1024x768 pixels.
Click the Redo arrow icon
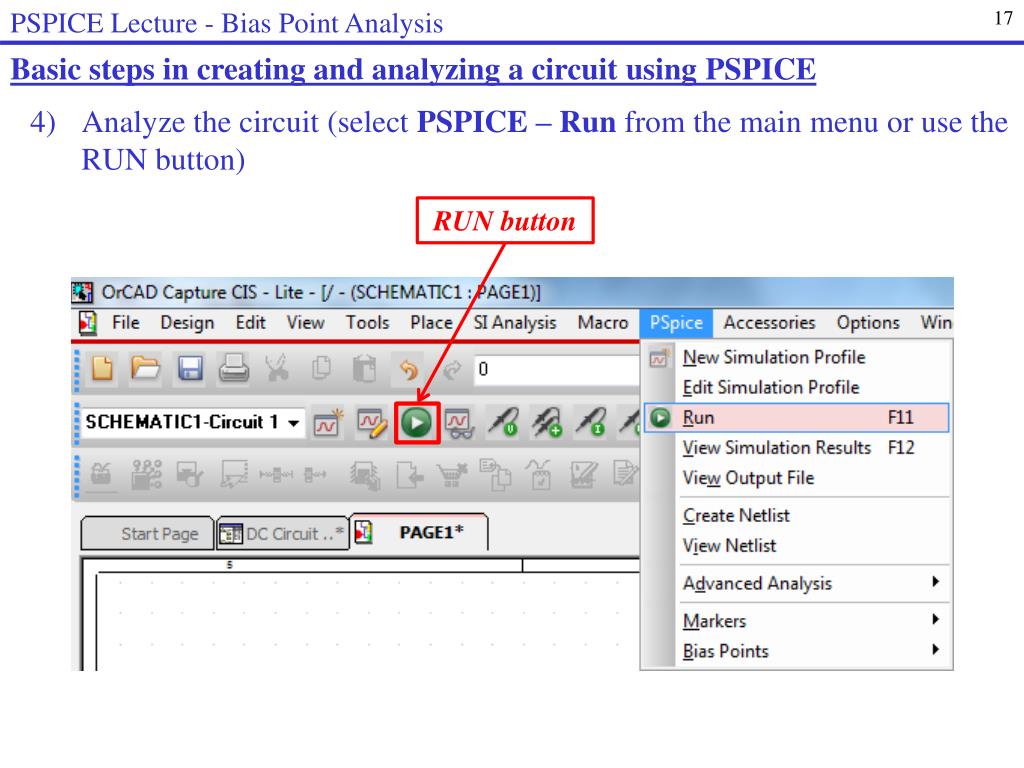(452, 370)
